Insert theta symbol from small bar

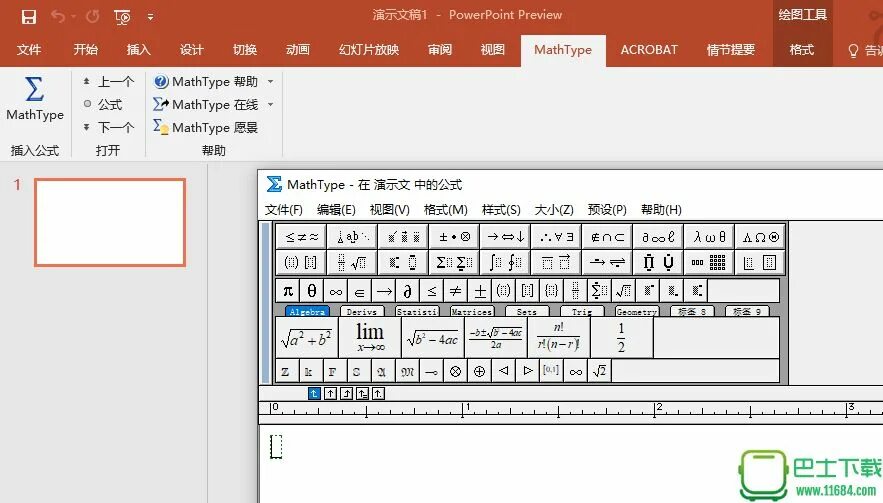click(x=311, y=291)
